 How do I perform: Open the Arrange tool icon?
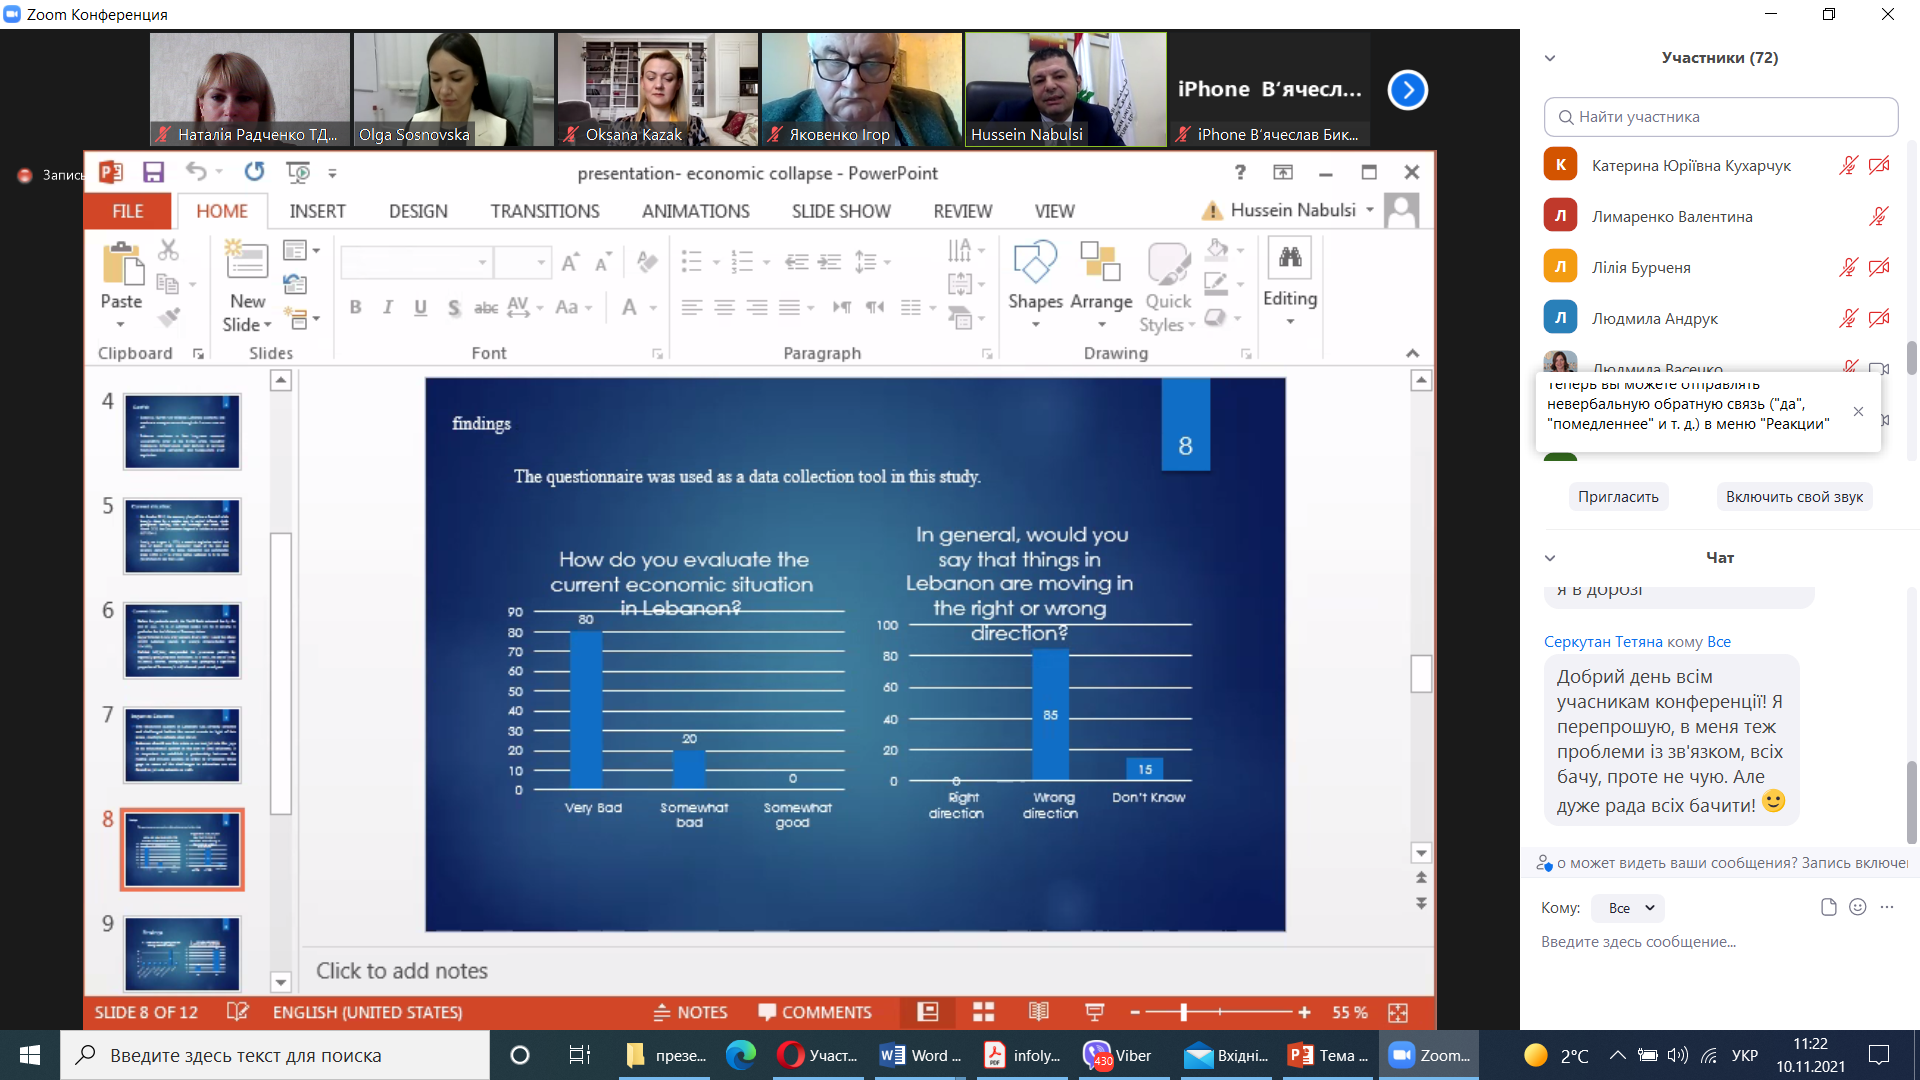(1100, 263)
